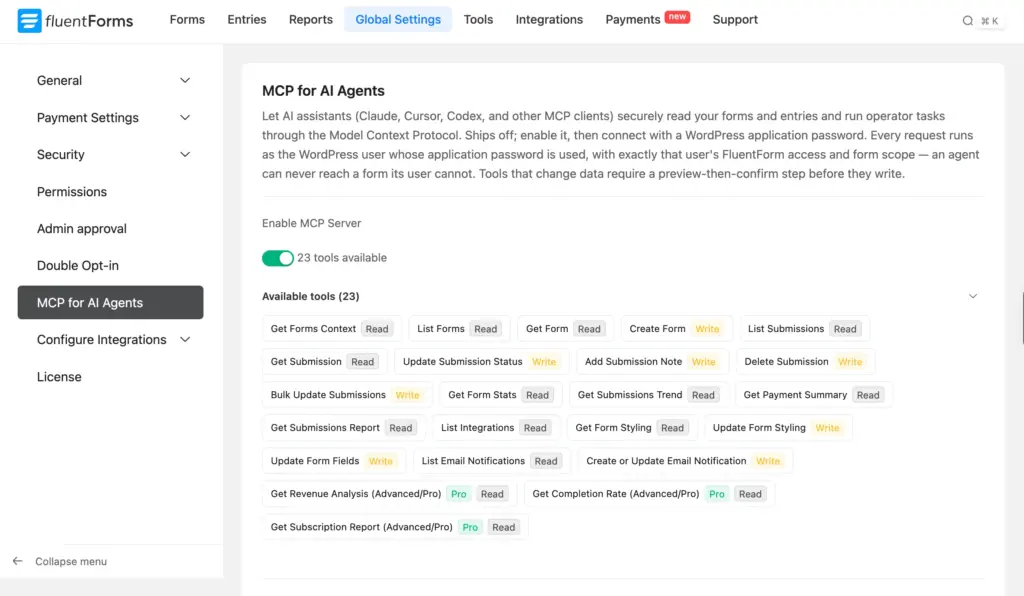Click the List Email Notifications tool chip

click(491, 461)
